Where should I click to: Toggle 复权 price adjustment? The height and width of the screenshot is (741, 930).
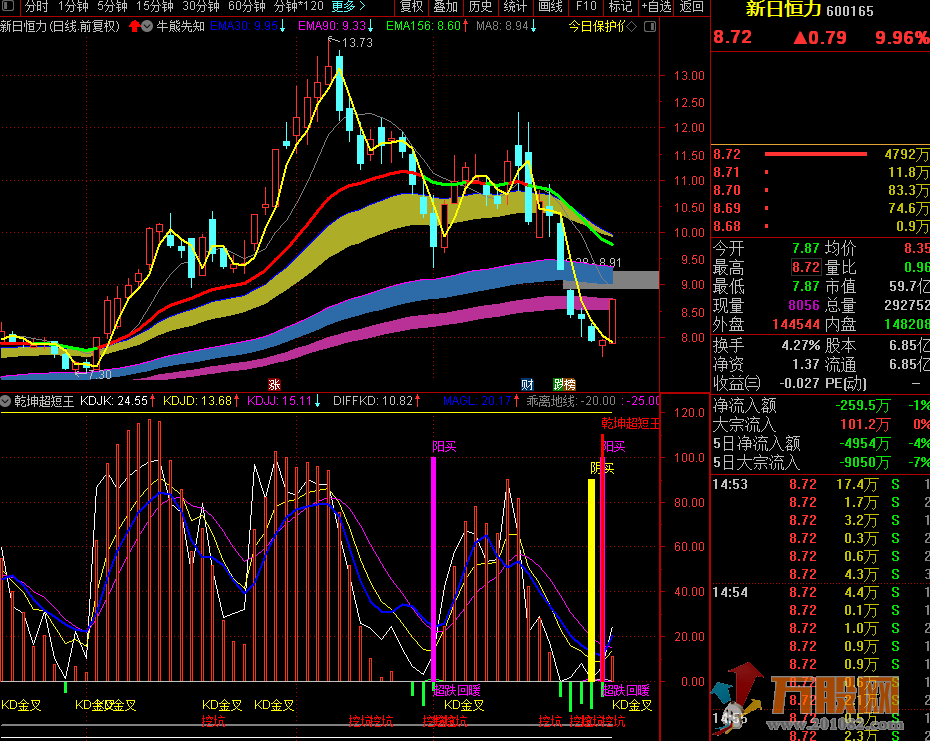click(411, 7)
